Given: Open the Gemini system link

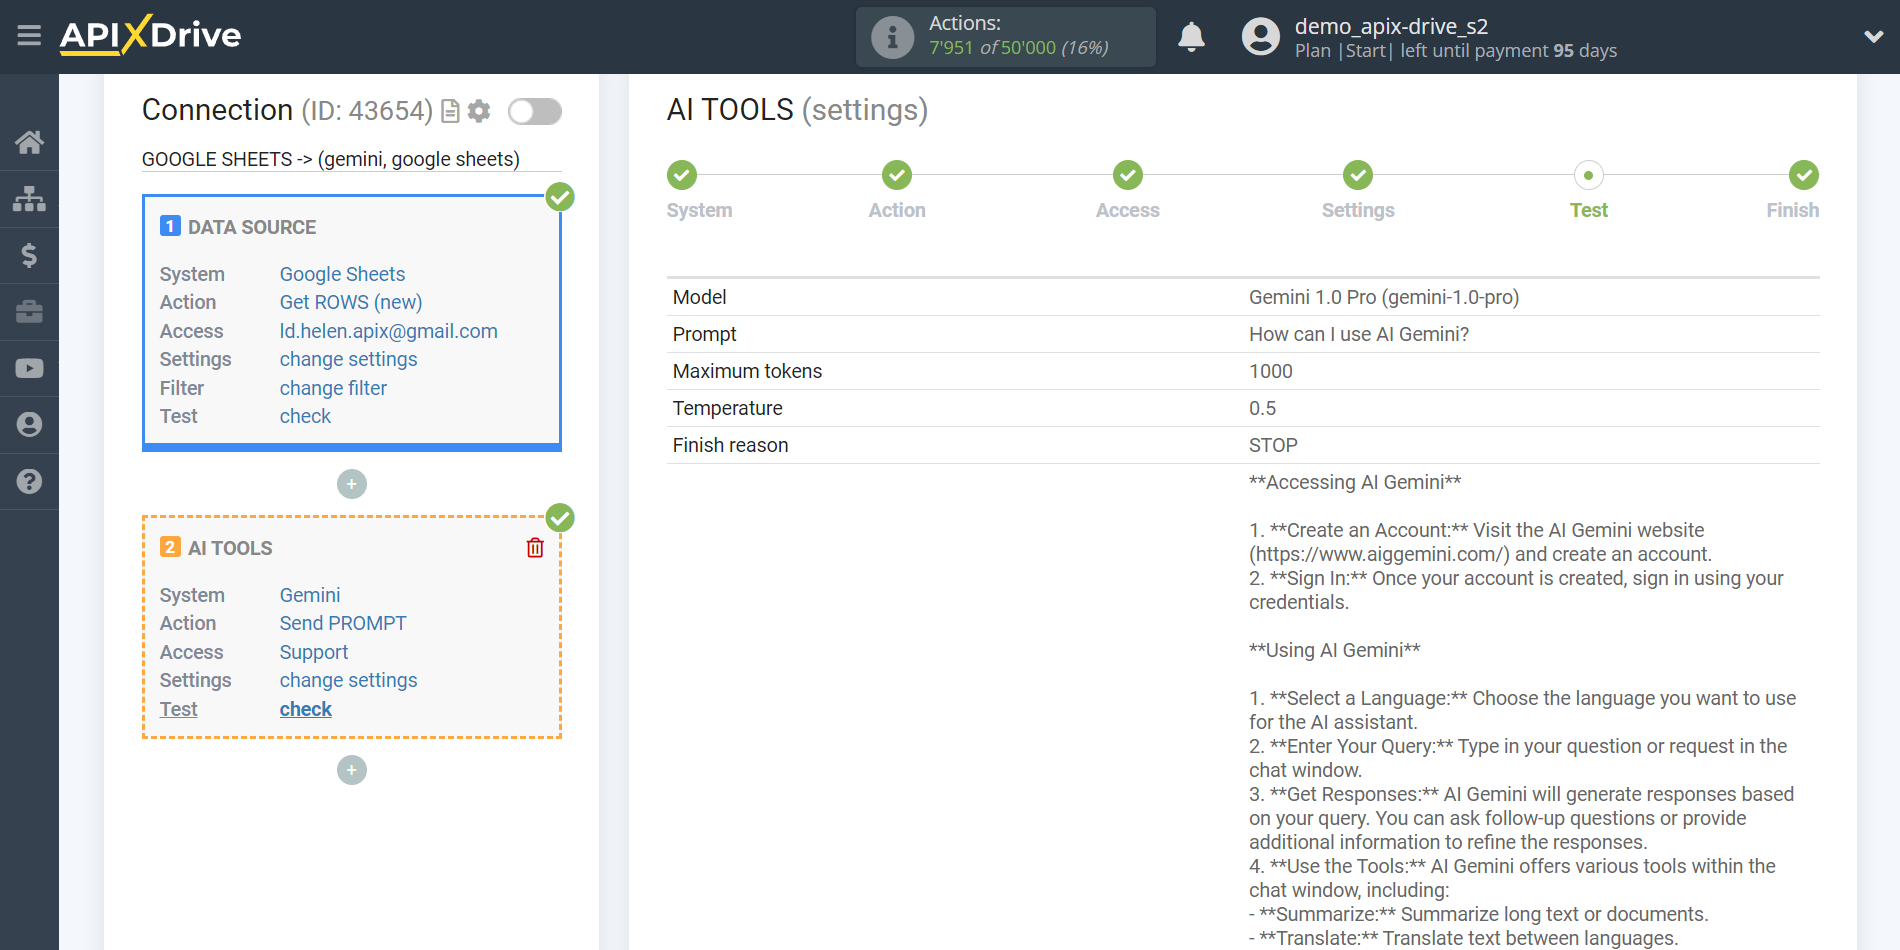Looking at the screenshot, I should click(310, 595).
